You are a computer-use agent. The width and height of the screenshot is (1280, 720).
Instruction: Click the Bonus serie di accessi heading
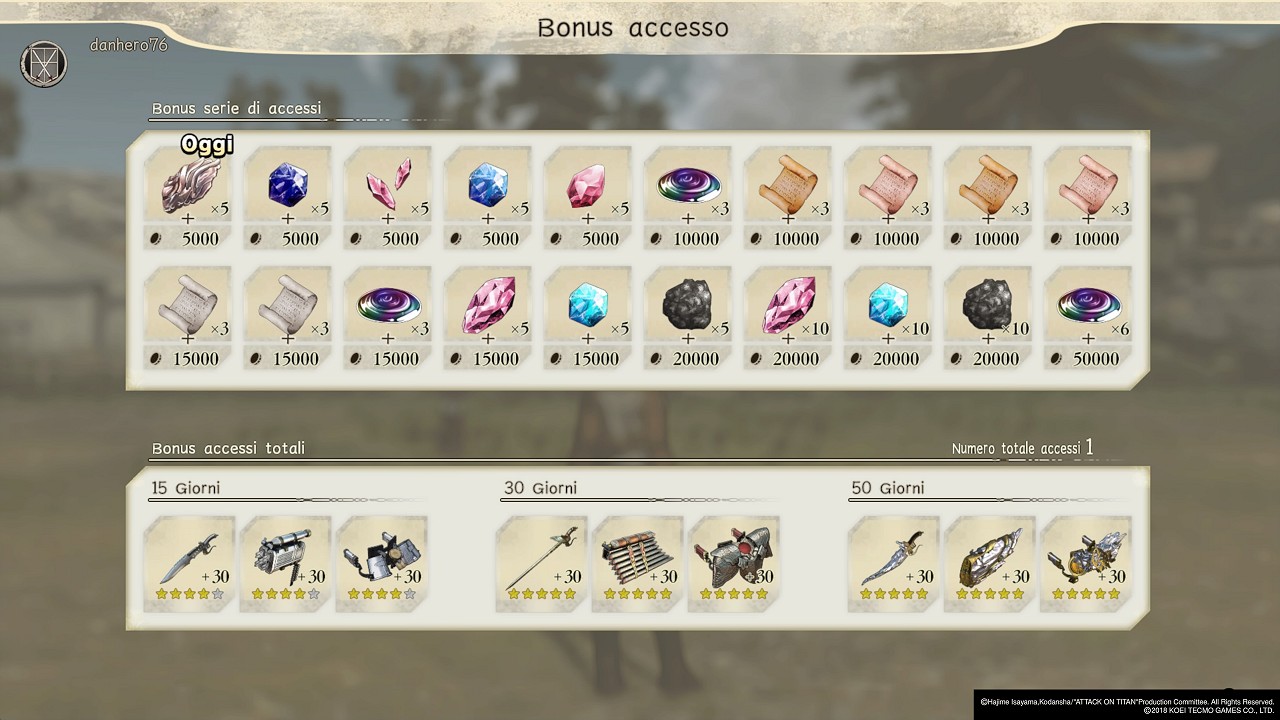click(236, 108)
